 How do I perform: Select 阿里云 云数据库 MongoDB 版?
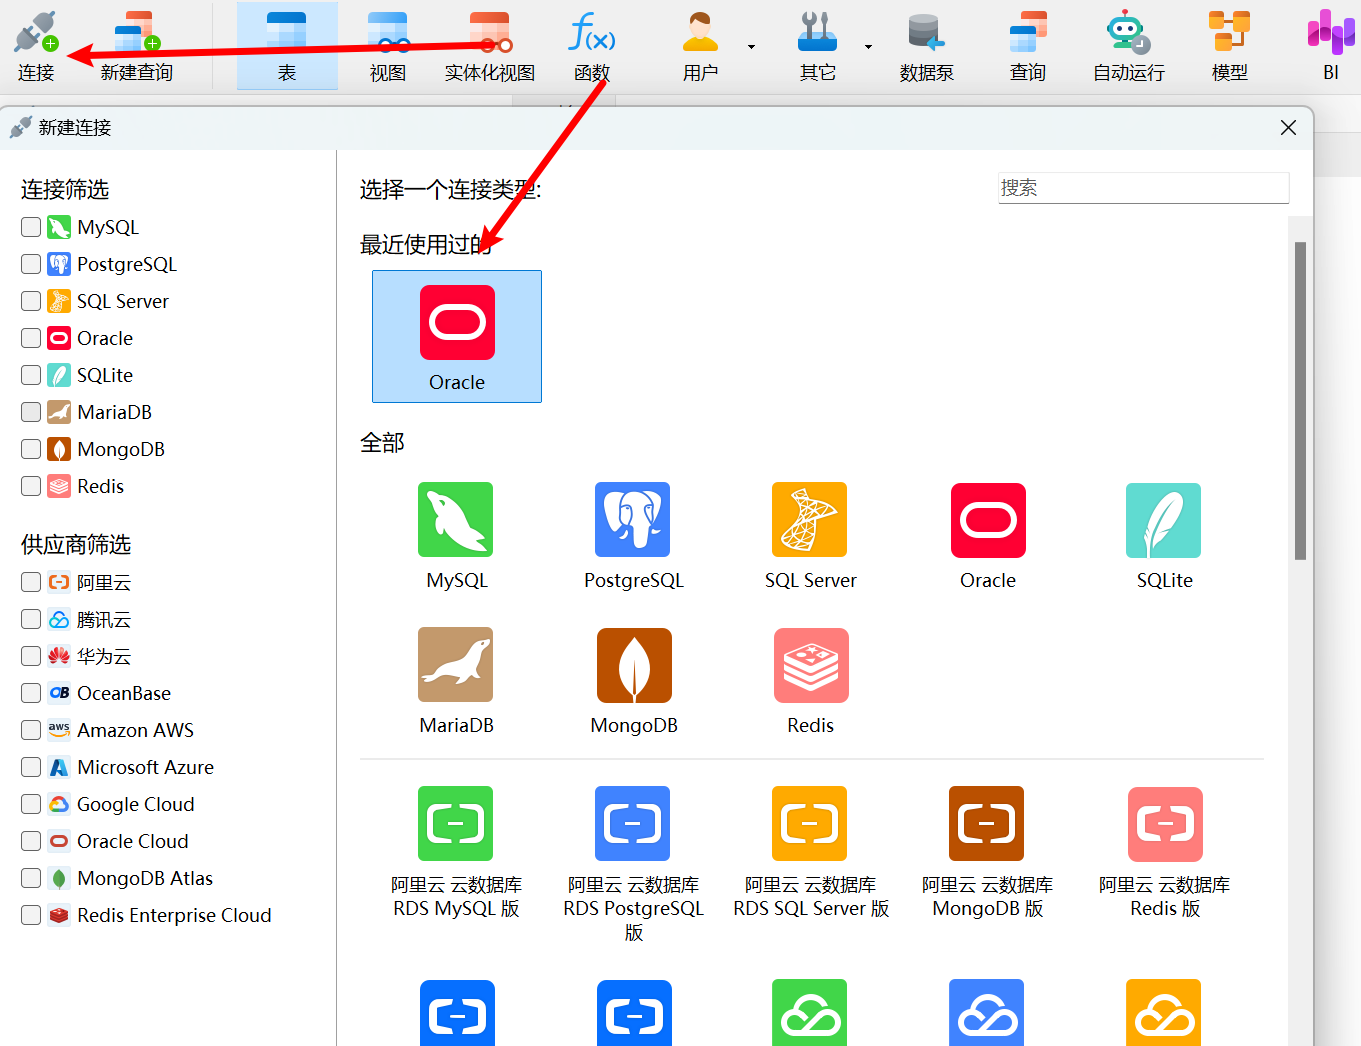coord(988,853)
